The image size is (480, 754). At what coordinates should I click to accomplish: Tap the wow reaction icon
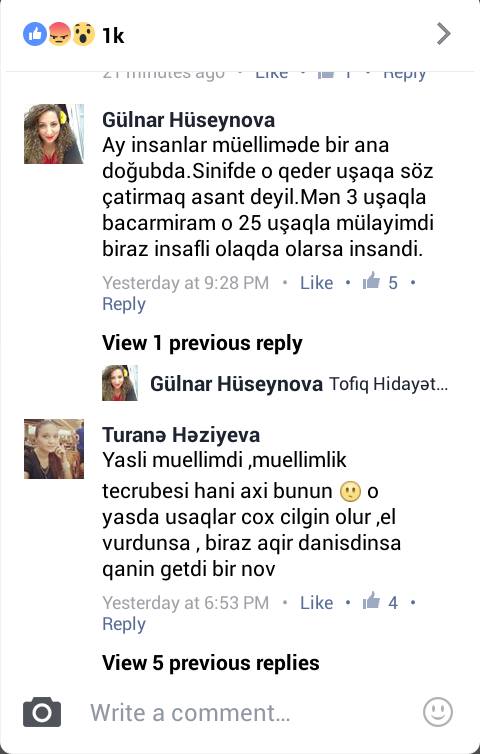click(x=83, y=34)
